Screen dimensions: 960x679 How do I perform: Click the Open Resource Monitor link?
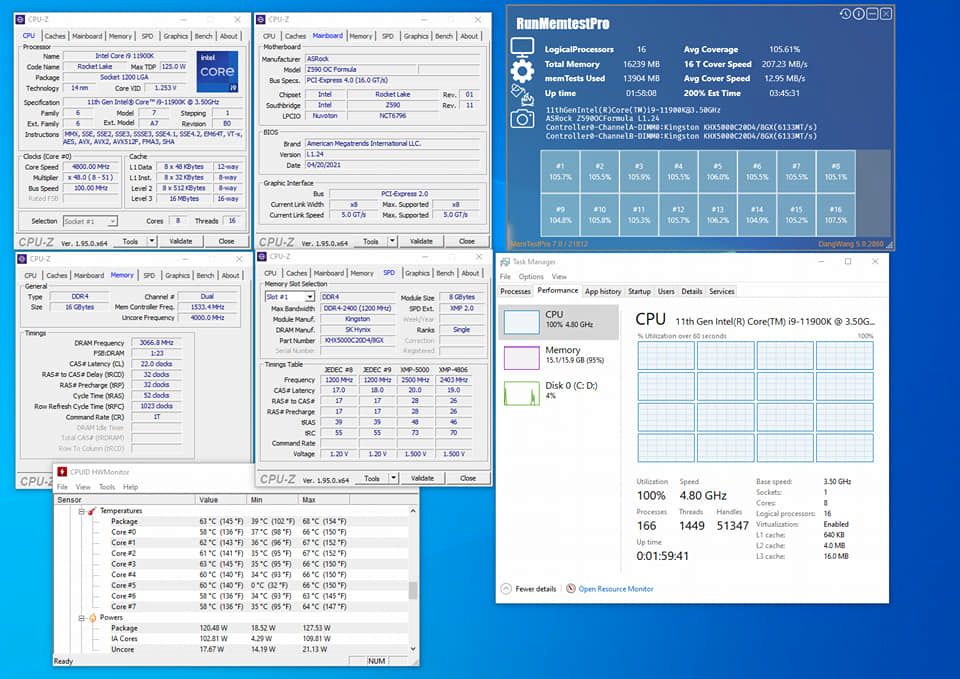[x=616, y=589]
